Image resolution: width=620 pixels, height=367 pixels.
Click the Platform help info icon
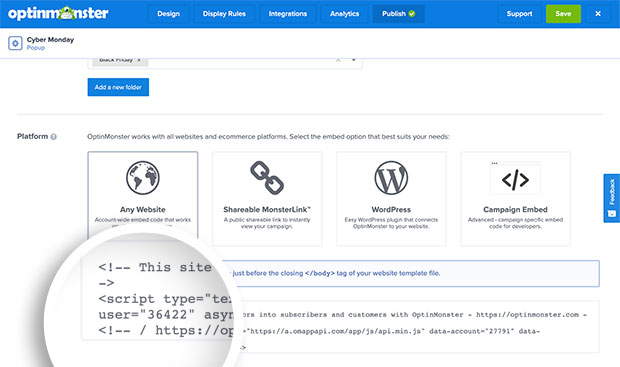(x=53, y=137)
